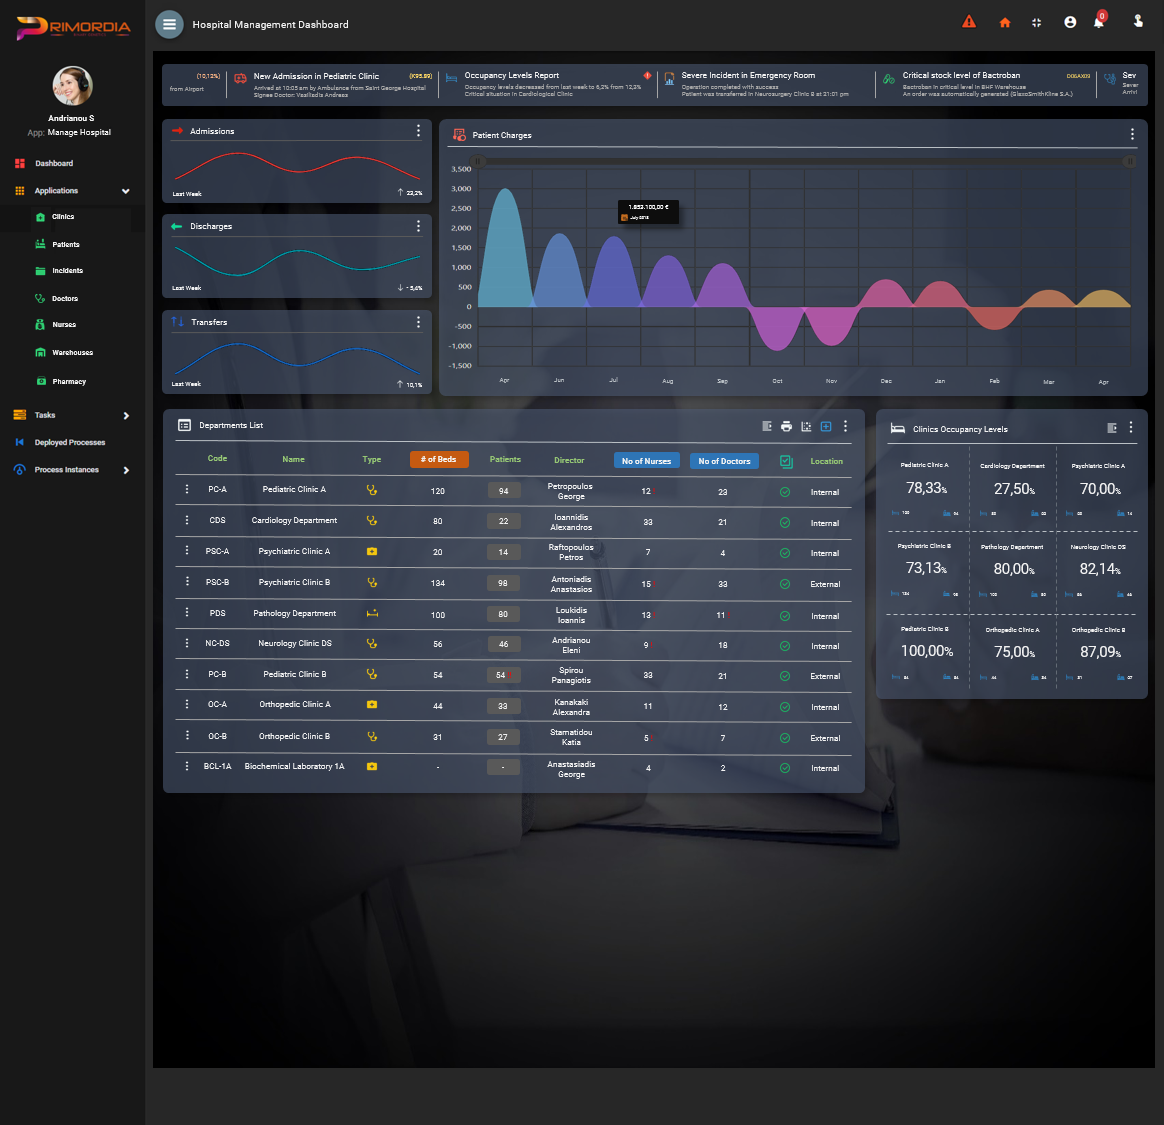The width and height of the screenshot is (1164, 1125).
Task: Open Patients in the sidebar
Action: tap(65, 245)
